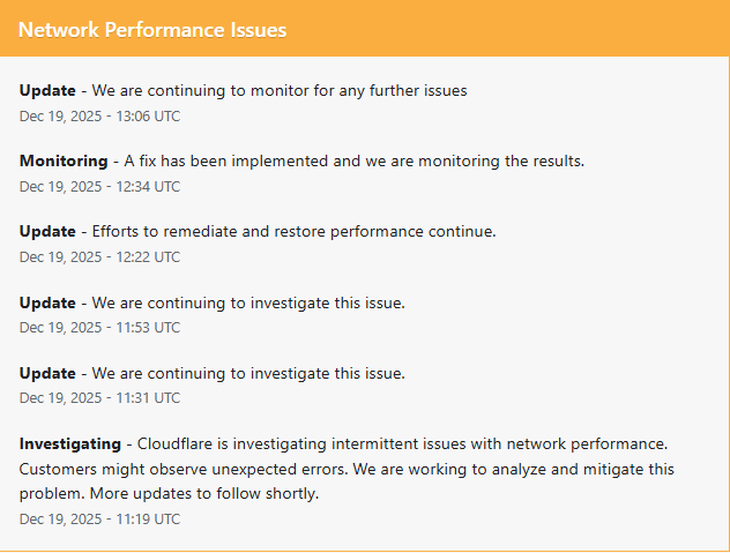The width and height of the screenshot is (730, 553).
Task: Click the "Update" label for 11:31 UTC entry
Action: tap(47, 373)
